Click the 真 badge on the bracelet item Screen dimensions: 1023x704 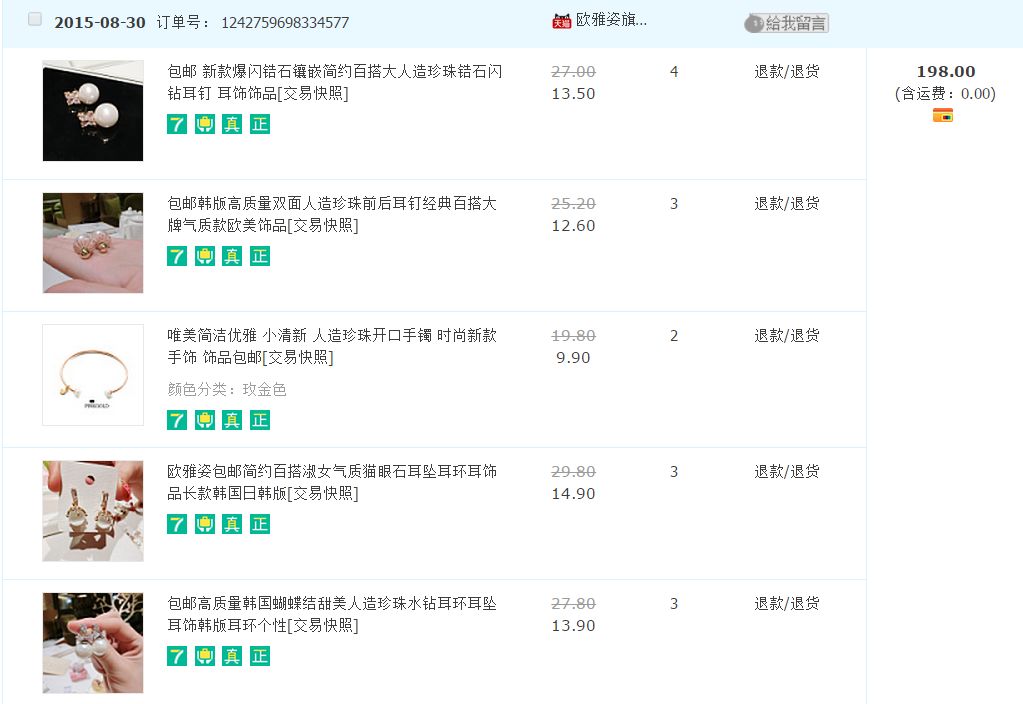[x=232, y=420]
